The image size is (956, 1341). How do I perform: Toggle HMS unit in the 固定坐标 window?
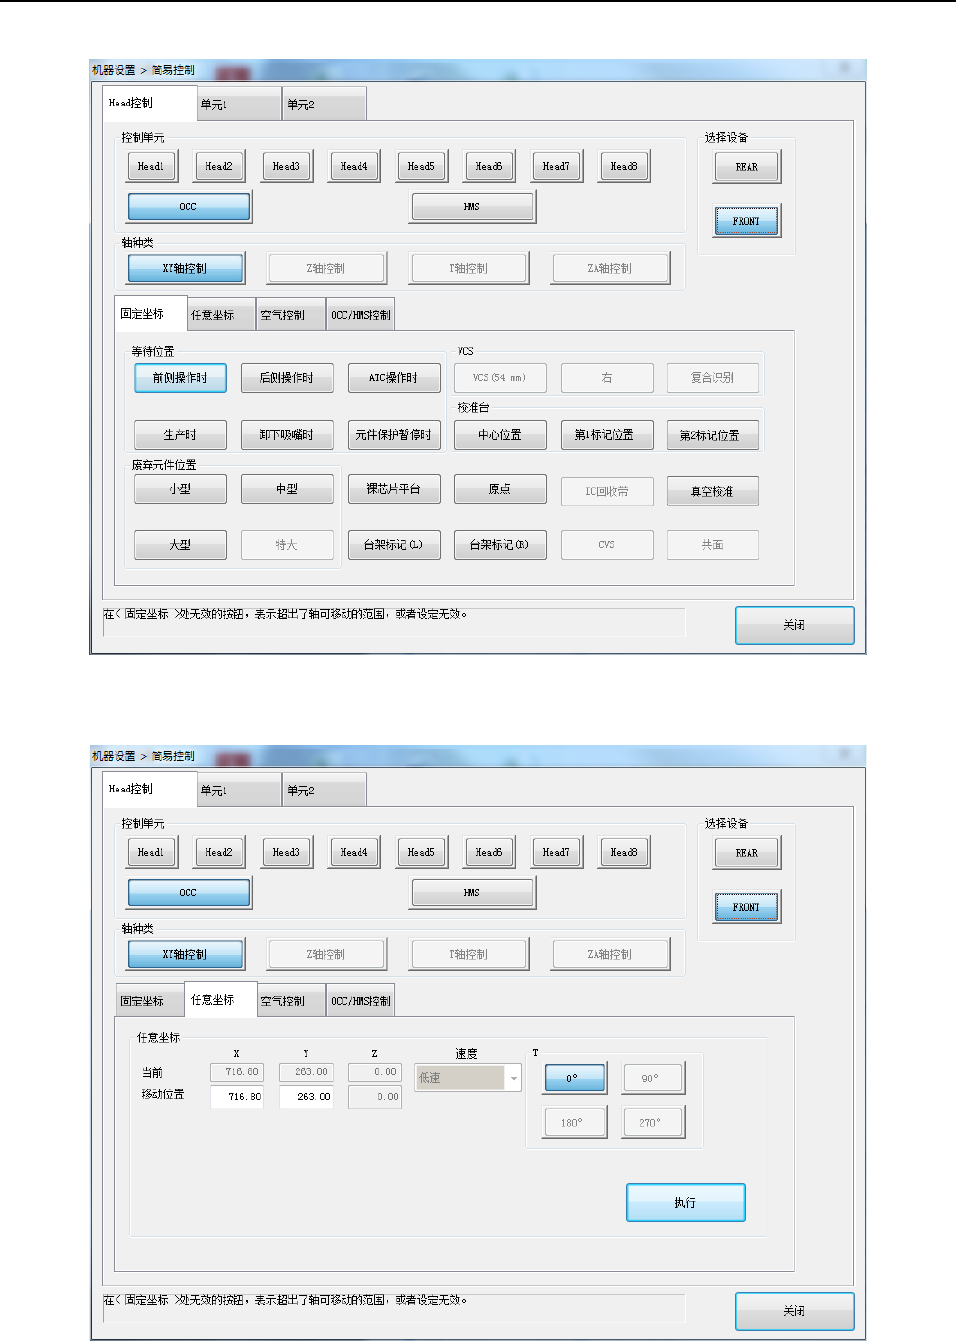(472, 207)
